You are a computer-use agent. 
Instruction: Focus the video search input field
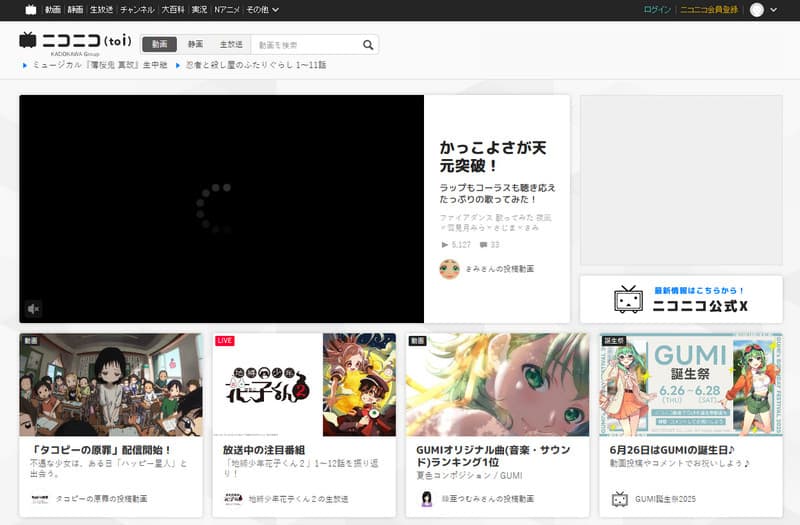[306, 45]
